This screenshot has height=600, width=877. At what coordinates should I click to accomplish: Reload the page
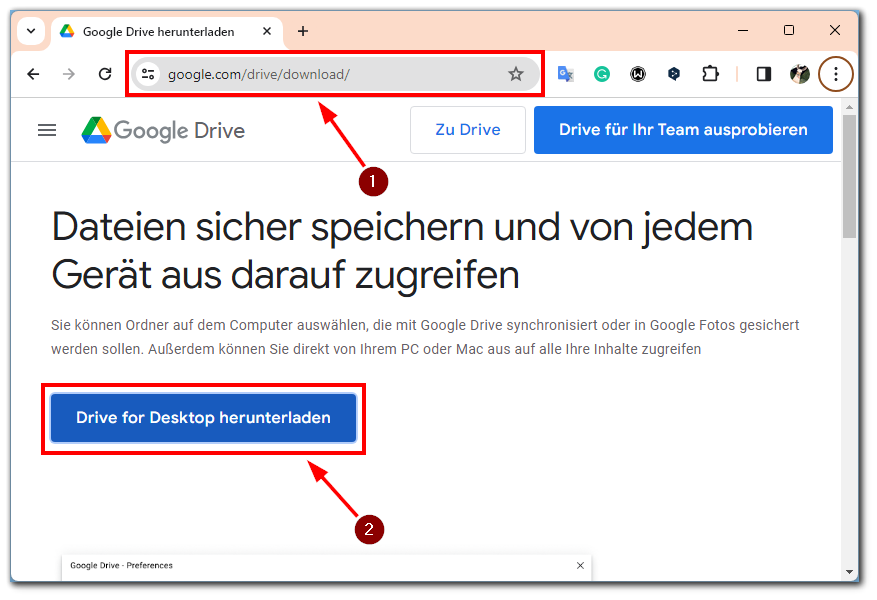tap(105, 74)
